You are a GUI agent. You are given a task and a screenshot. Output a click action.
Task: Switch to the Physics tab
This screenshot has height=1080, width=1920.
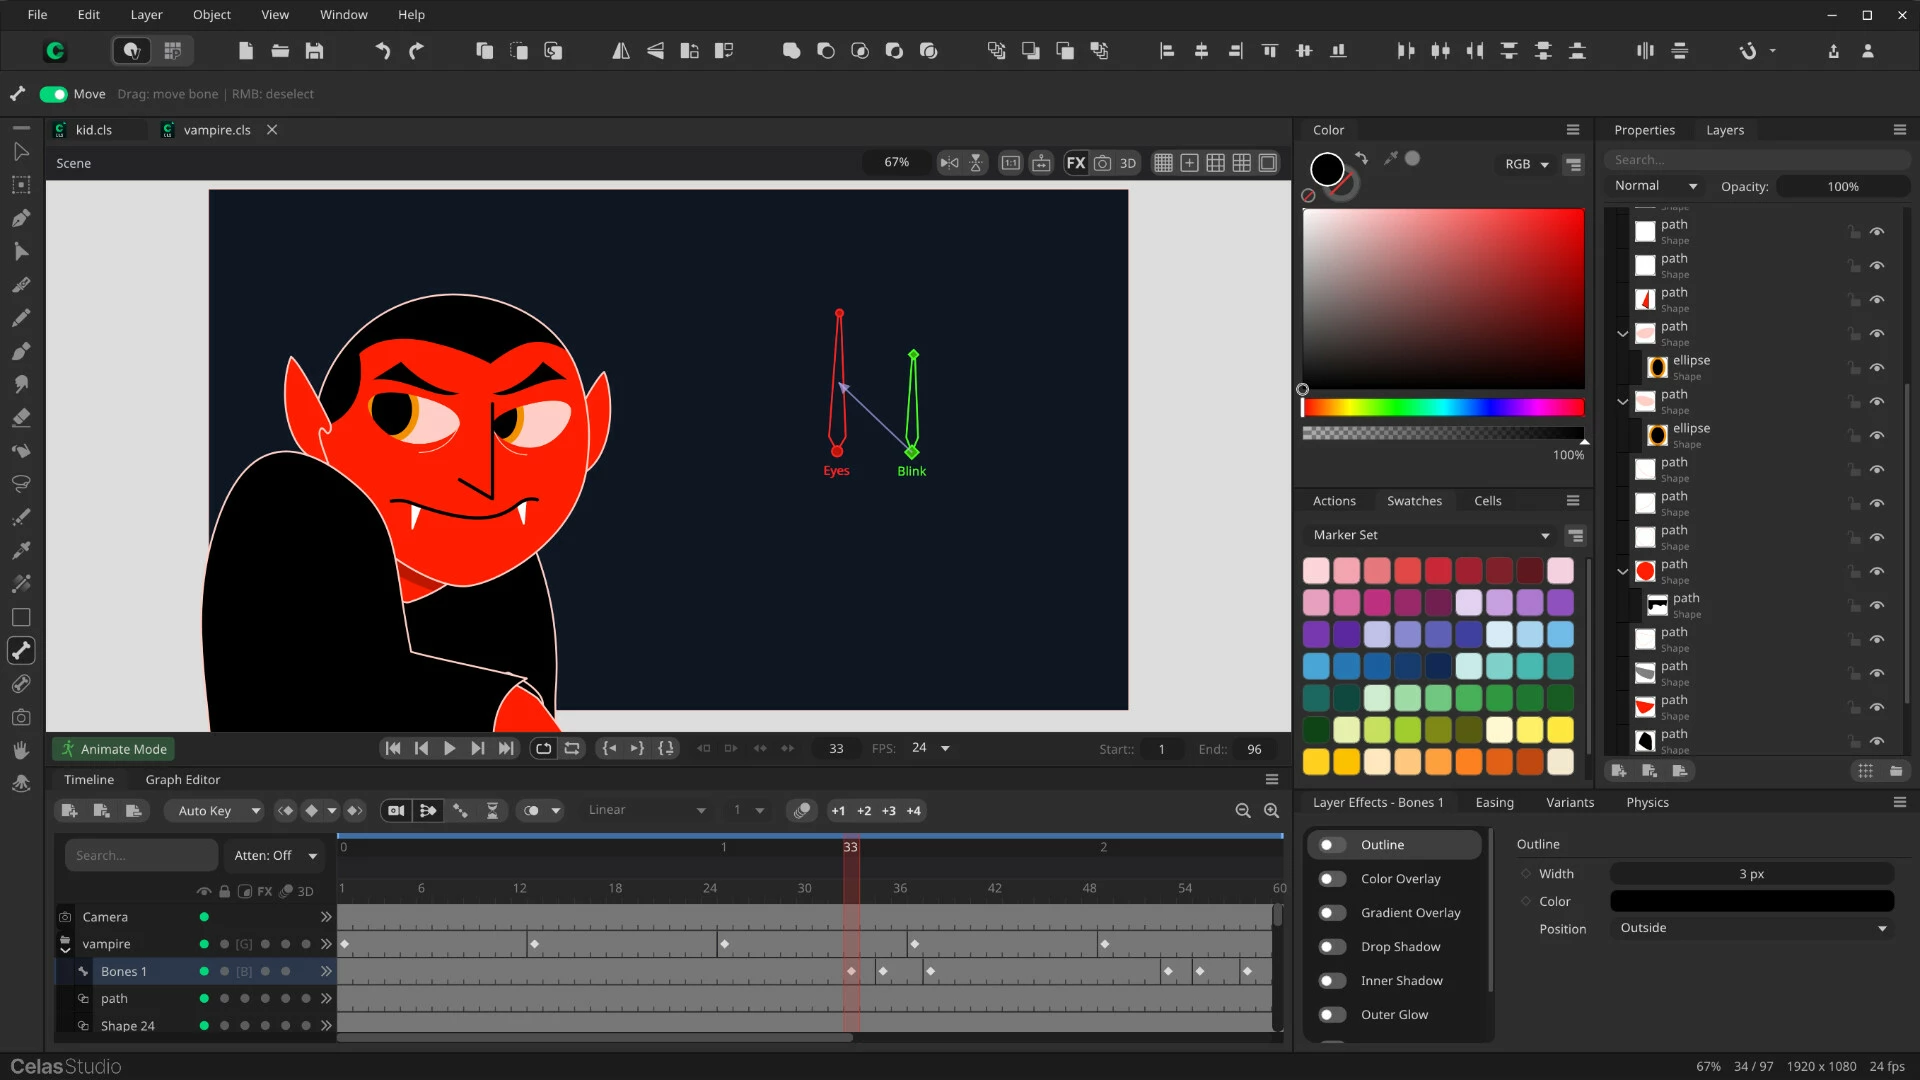tap(1647, 803)
